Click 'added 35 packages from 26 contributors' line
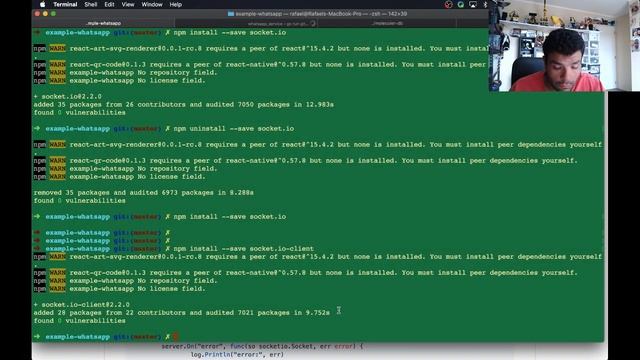The width and height of the screenshot is (640, 360). pos(183,104)
